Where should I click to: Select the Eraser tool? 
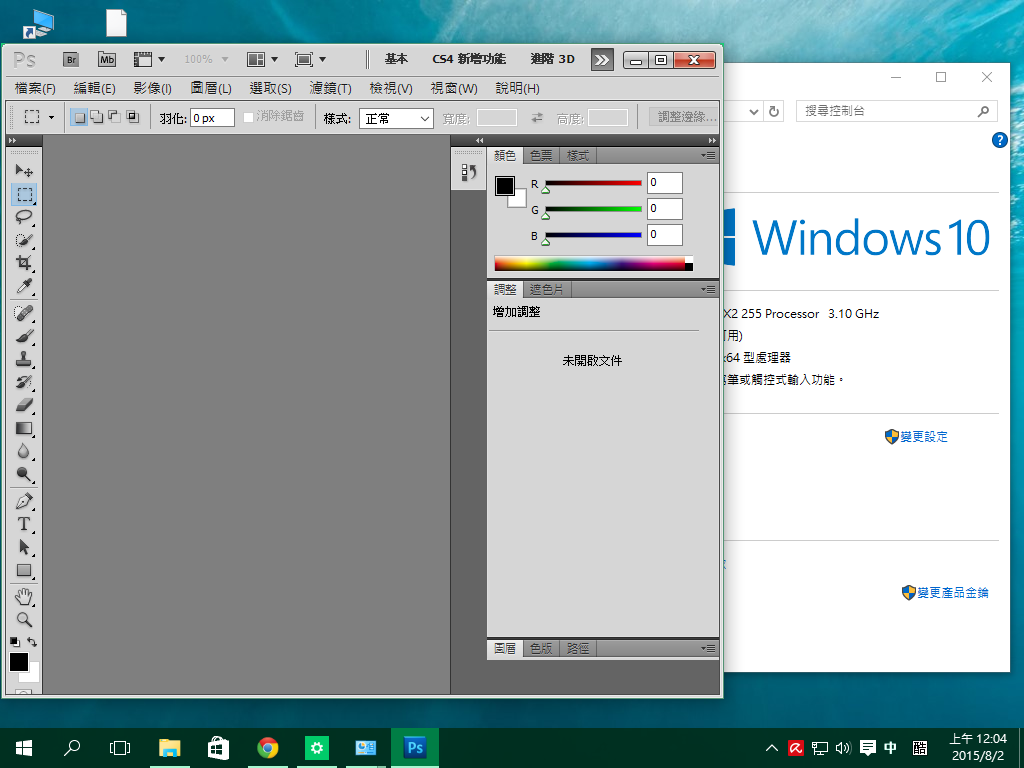pos(24,405)
